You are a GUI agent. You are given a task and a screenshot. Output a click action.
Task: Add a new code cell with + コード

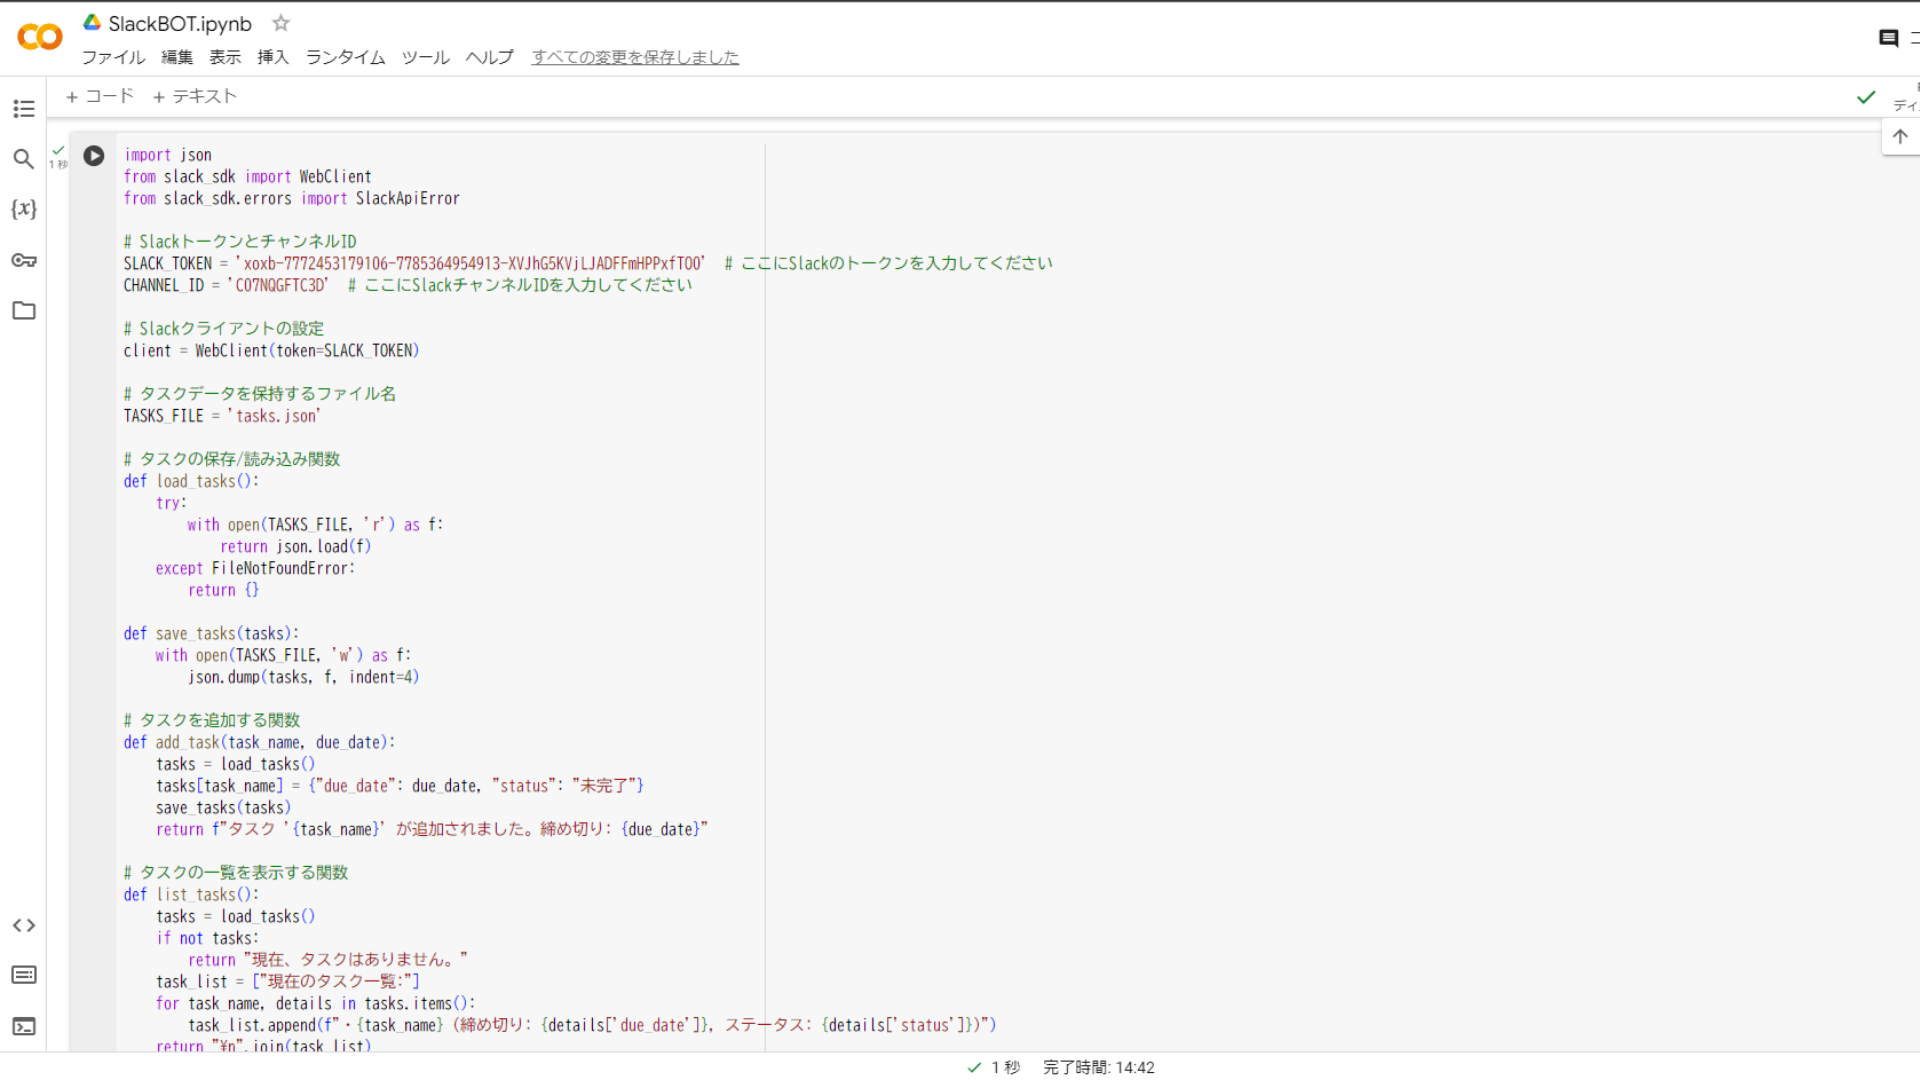(x=99, y=96)
